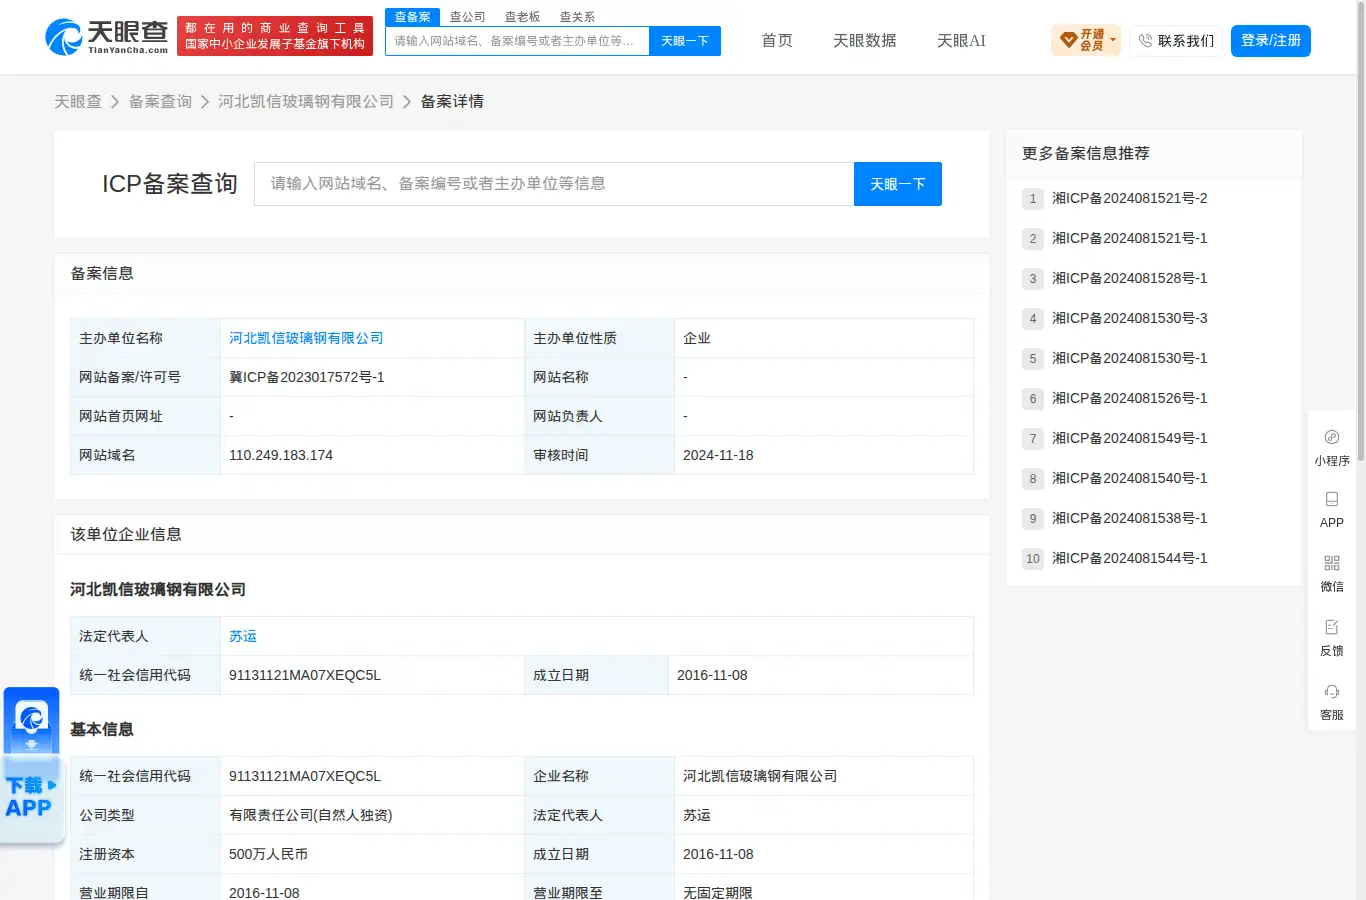Image resolution: width=1366 pixels, height=900 pixels.
Task: Open legal representative 苏运 link
Action: (243, 636)
